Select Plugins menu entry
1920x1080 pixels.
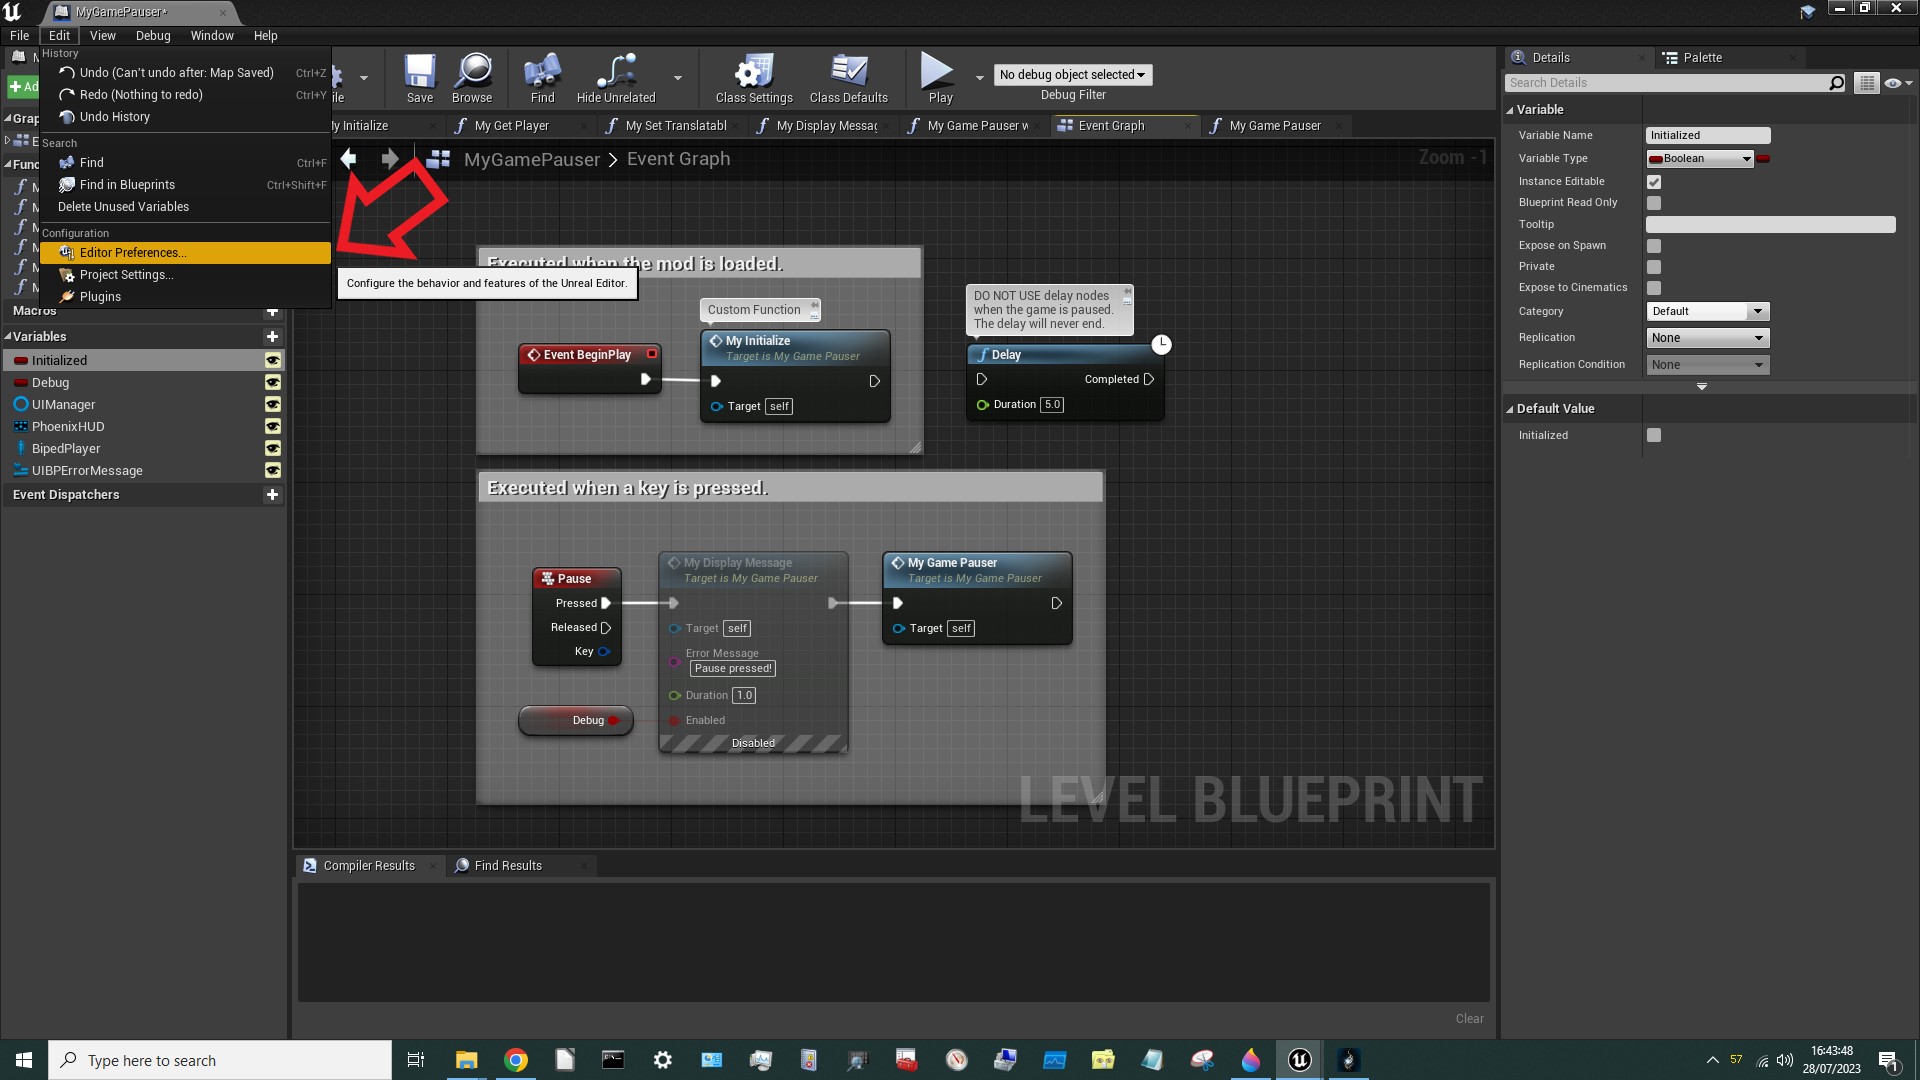(185, 297)
